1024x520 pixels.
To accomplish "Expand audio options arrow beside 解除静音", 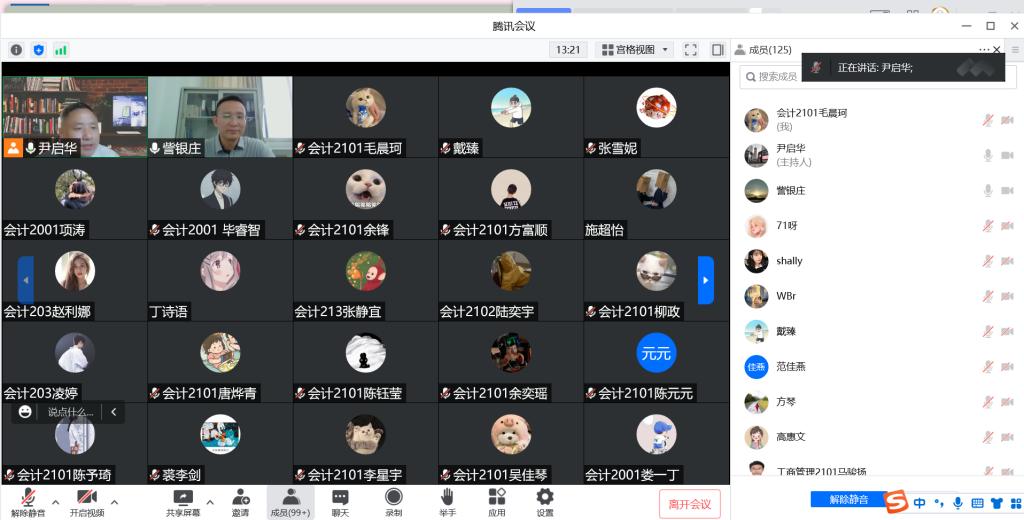I will (x=55, y=501).
